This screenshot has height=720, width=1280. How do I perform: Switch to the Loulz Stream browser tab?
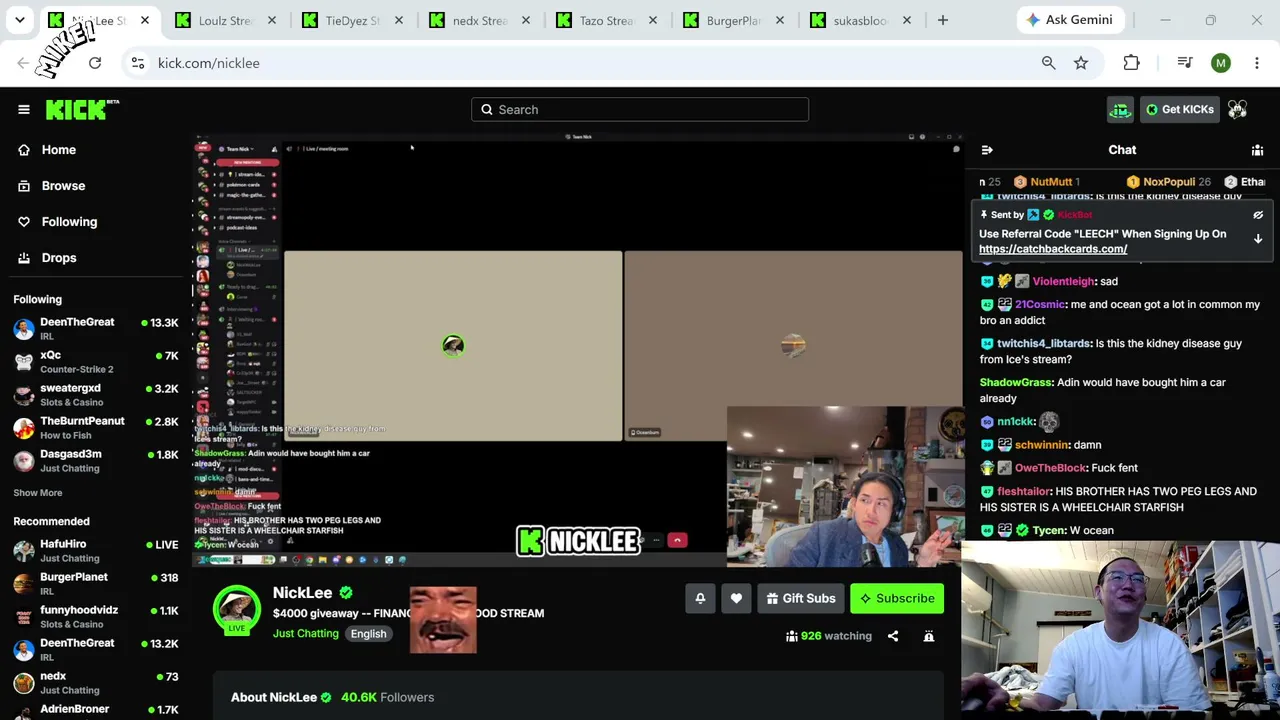pos(226,21)
